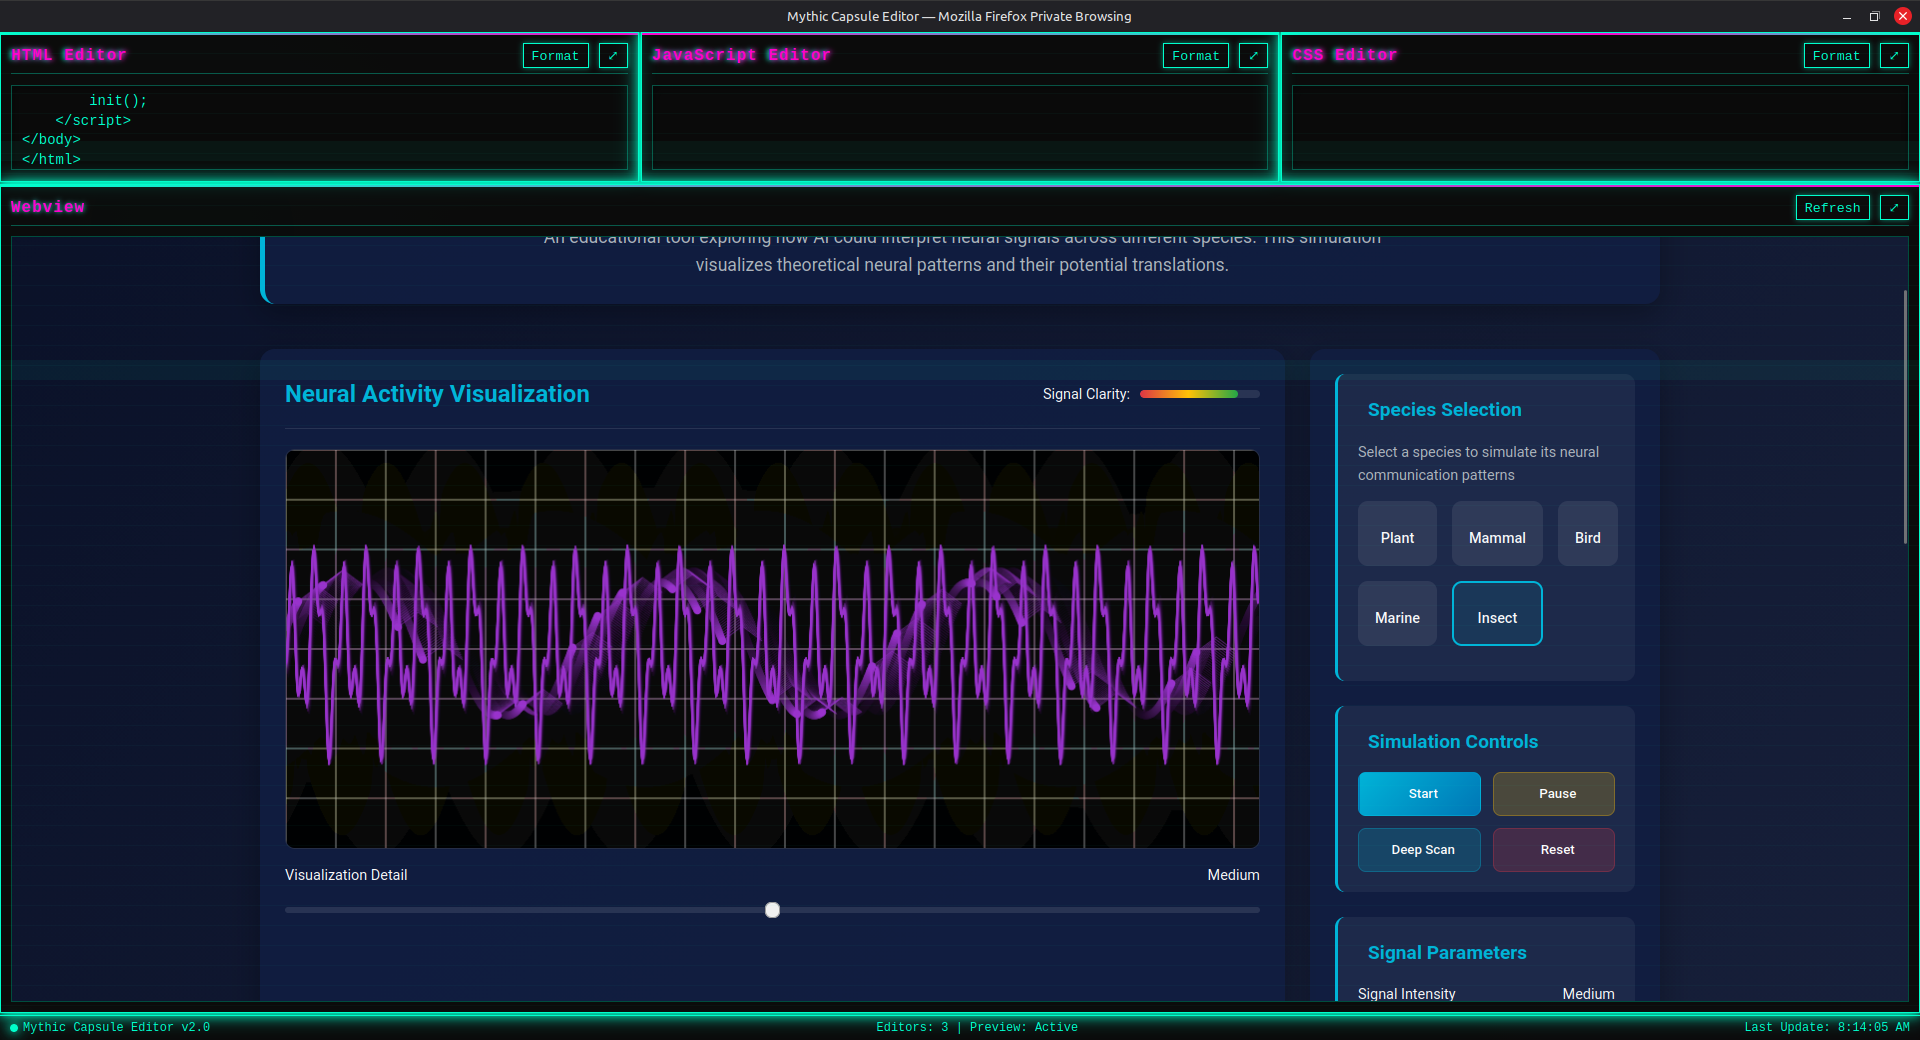Refresh the Webview preview

[1831, 207]
